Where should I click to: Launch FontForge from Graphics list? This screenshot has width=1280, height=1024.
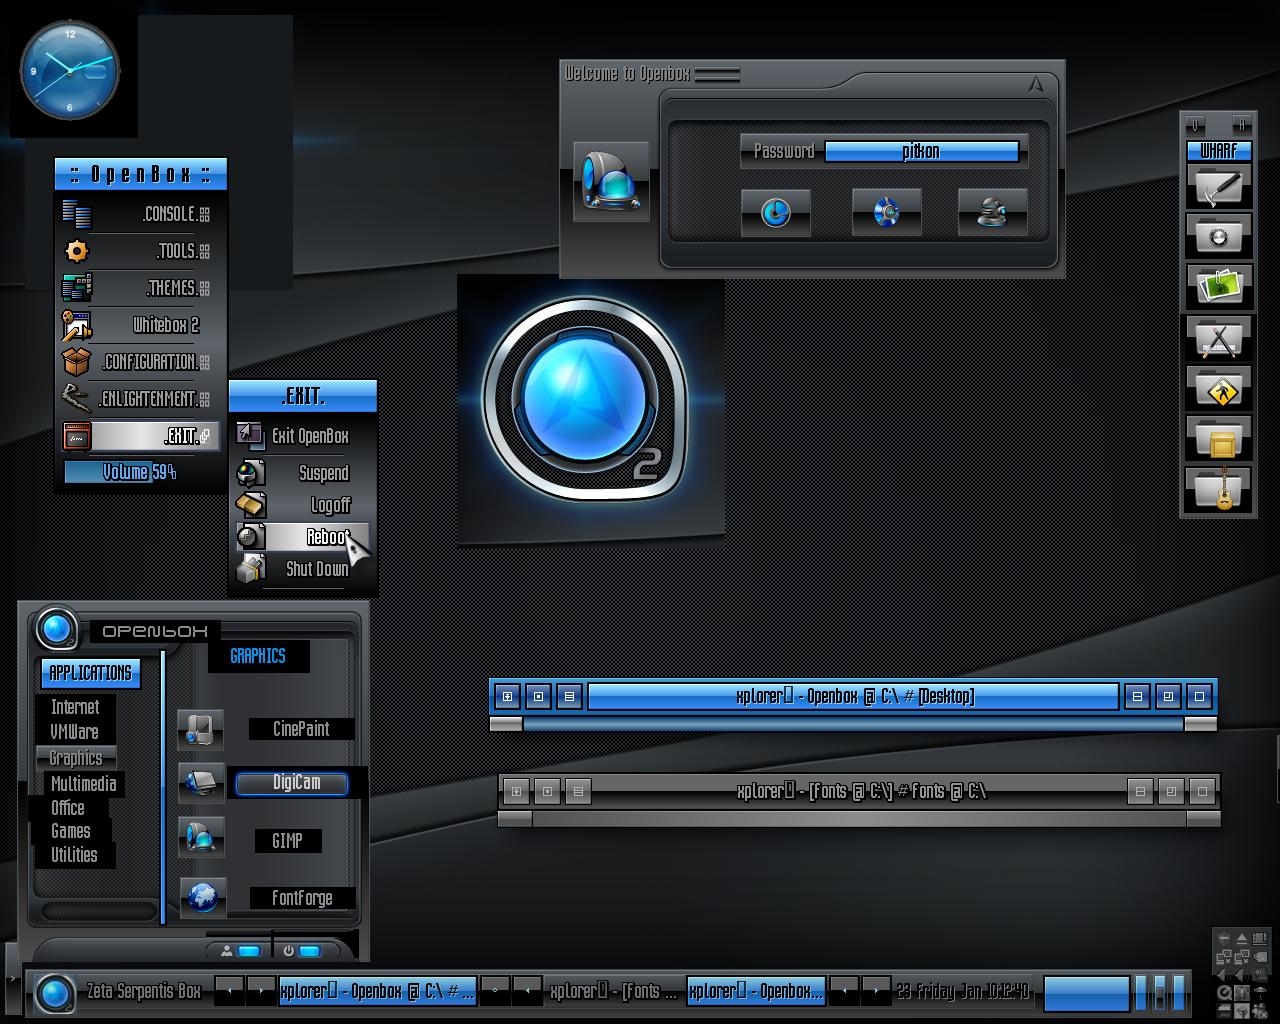coord(302,898)
